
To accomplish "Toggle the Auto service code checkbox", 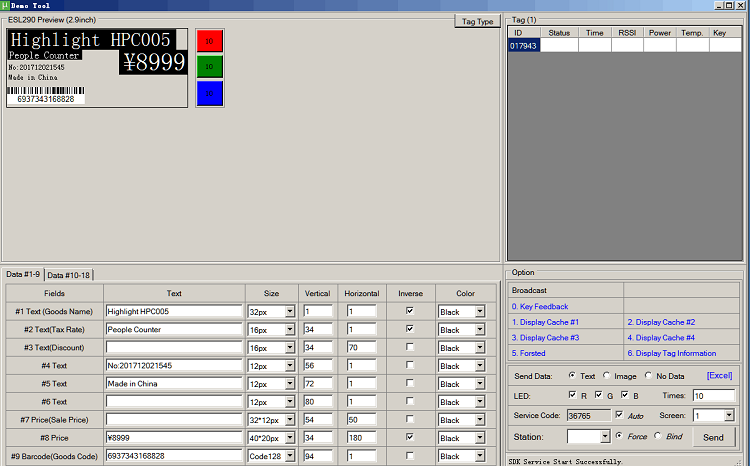I will [x=619, y=415].
